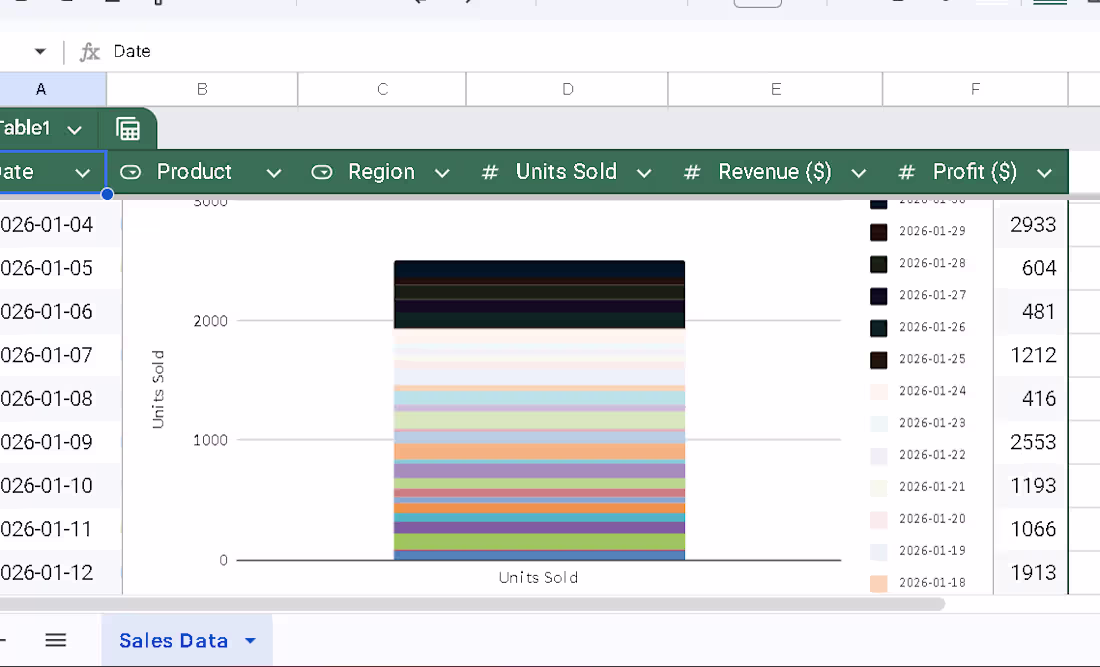This screenshot has height=667, width=1100.
Task: Click the 2026-01-18 legend color swatch
Action: click(x=878, y=583)
